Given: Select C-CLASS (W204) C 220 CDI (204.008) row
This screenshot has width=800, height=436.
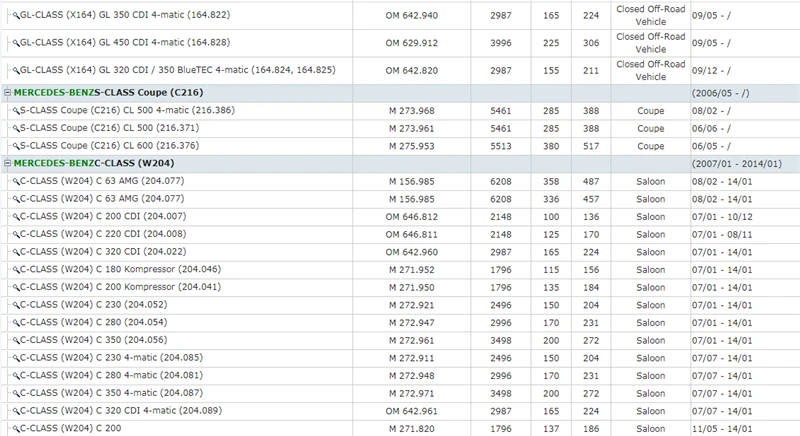Looking at the screenshot, I should click(103, 234).
